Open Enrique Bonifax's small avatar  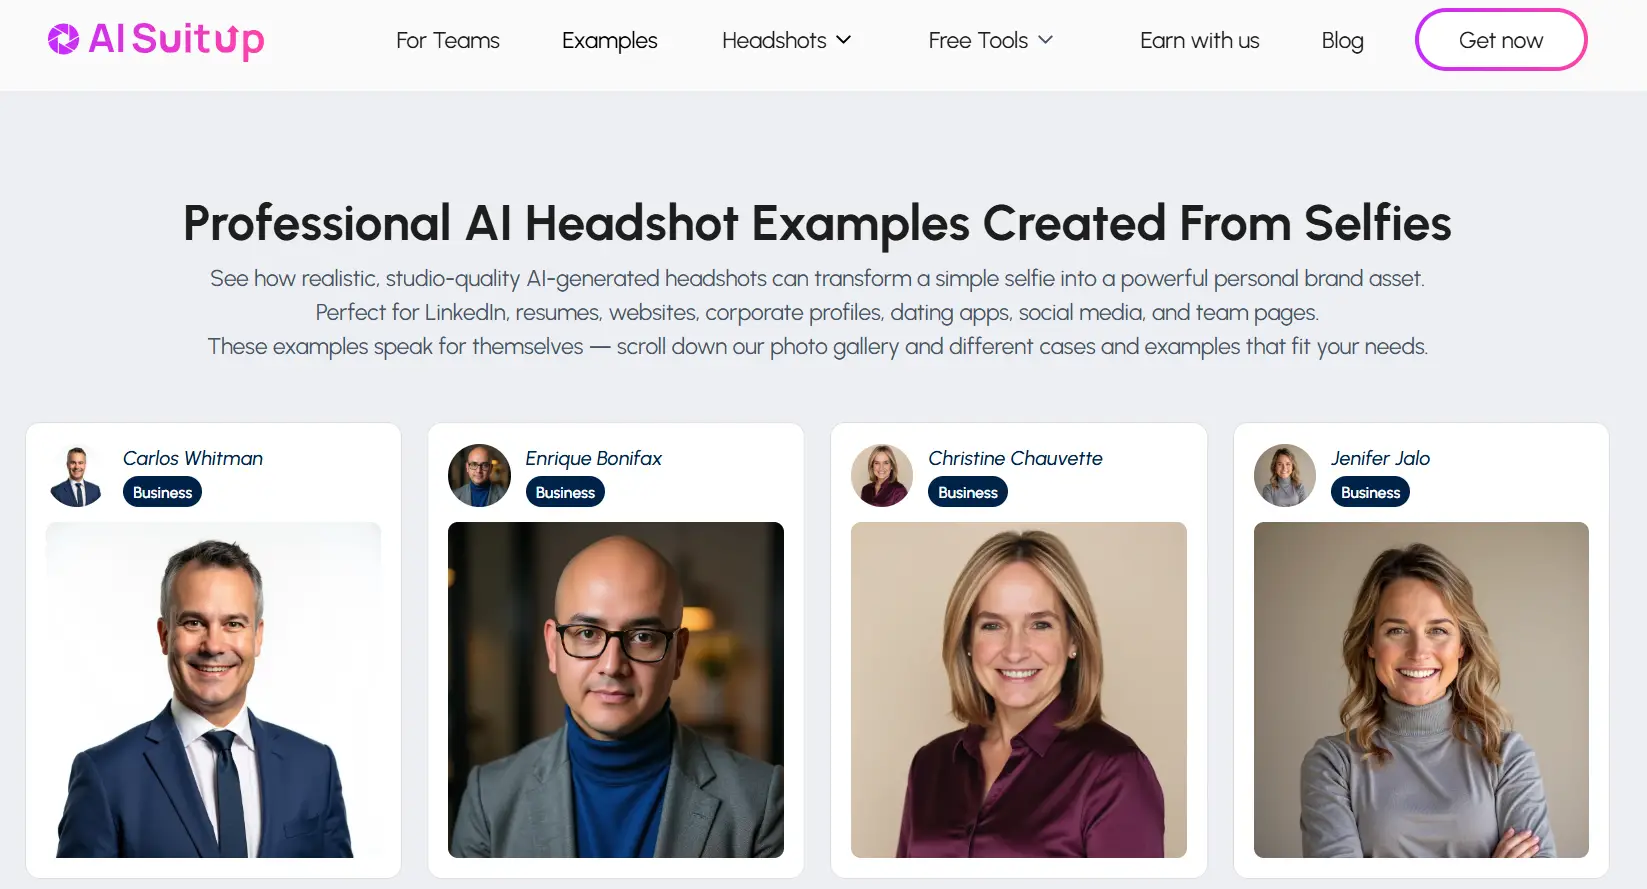pyautogui.click(x=479, y=475)
